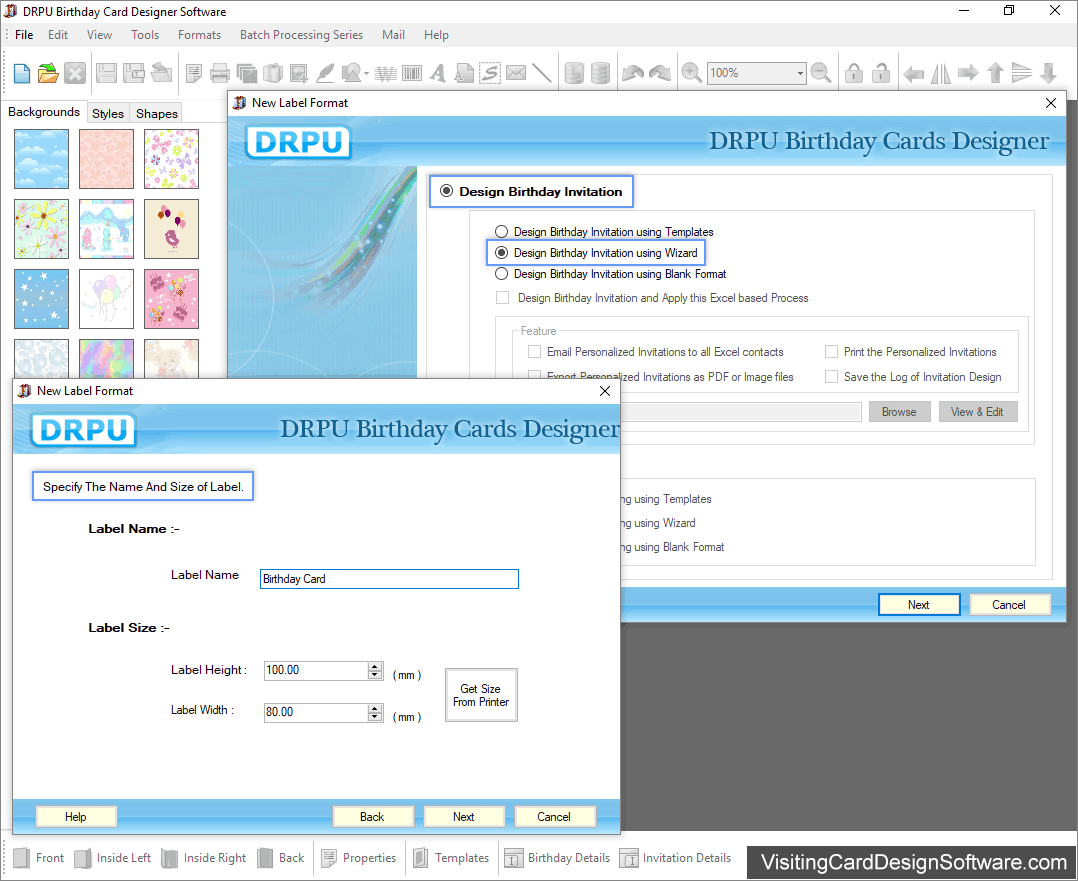Select the feather pen signature tool
1078x881 pixels.
tap(325, 73)
